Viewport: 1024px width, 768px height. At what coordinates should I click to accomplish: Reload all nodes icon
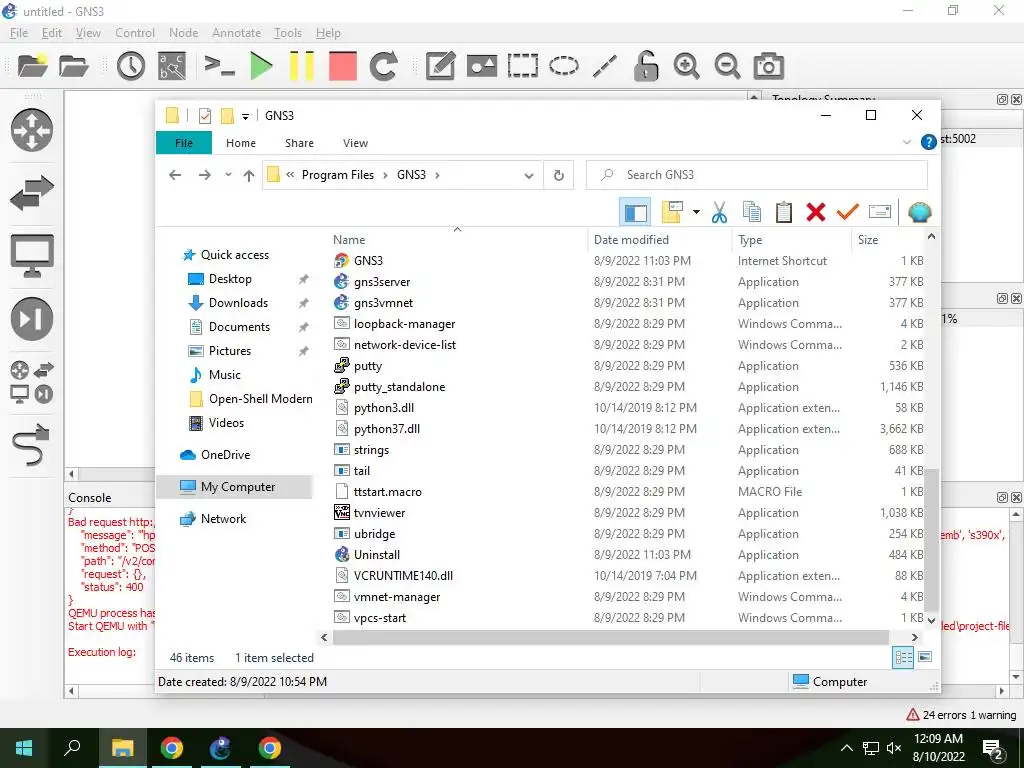coord(383,66)
